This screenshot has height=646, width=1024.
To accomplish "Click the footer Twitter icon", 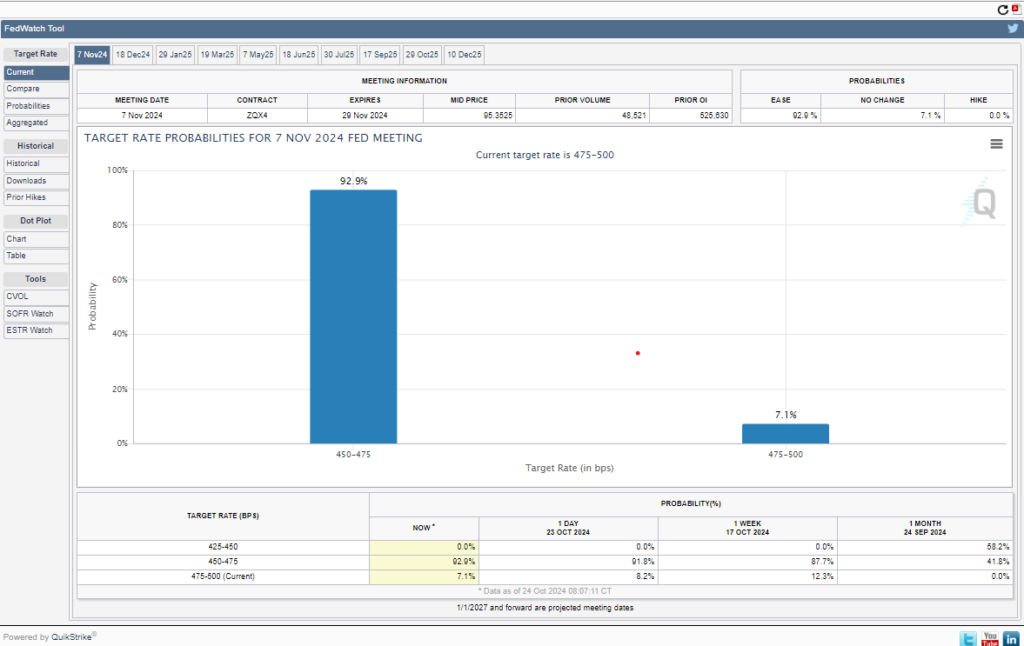I will coord(968,638).
